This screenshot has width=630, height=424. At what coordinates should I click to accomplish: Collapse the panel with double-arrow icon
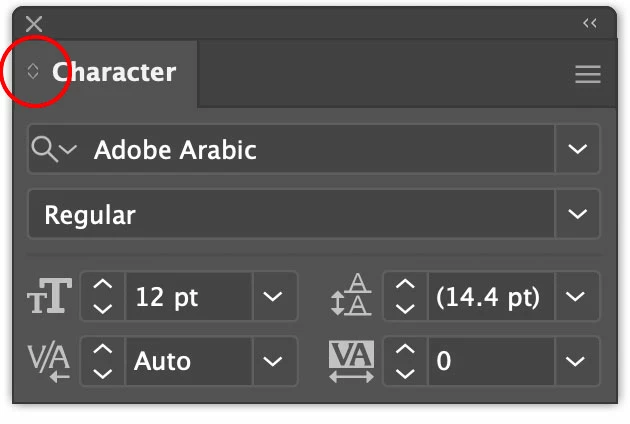[589, 22]
